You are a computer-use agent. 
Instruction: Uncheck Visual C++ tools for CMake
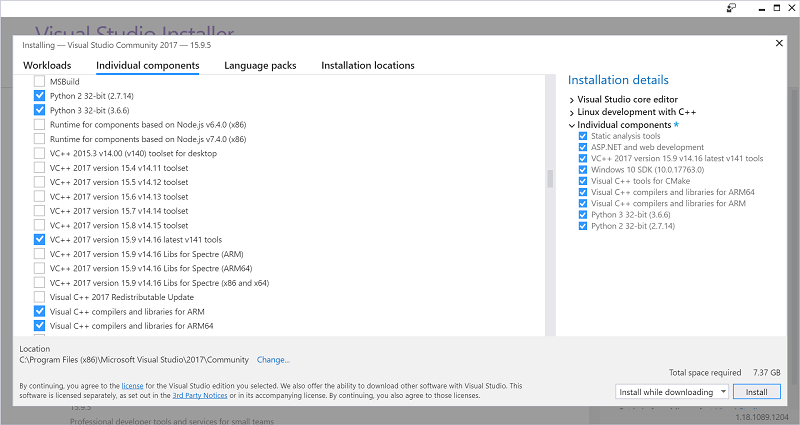click(583, 181)
